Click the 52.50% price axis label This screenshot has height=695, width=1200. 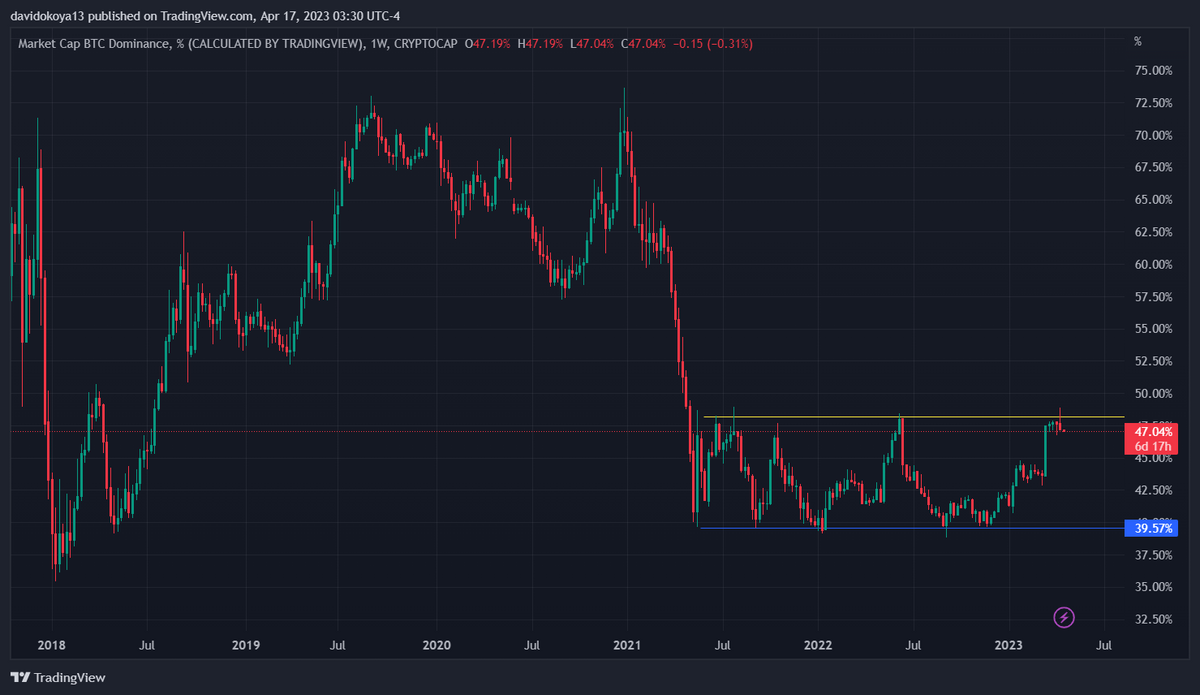[1153, 361]
